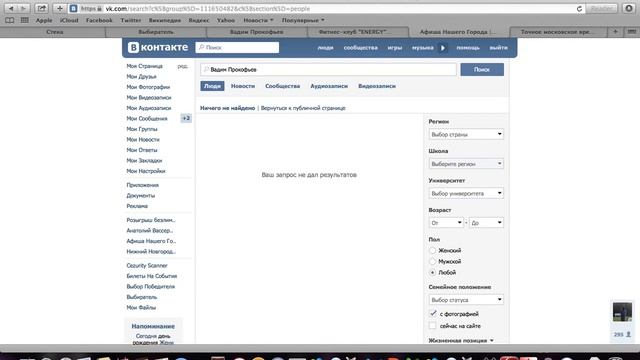The height and width of the screenshot is (360, 640).
Task: Switch to the Фитнес-клуб ENERGY browser tab
Action: [358, 31]
